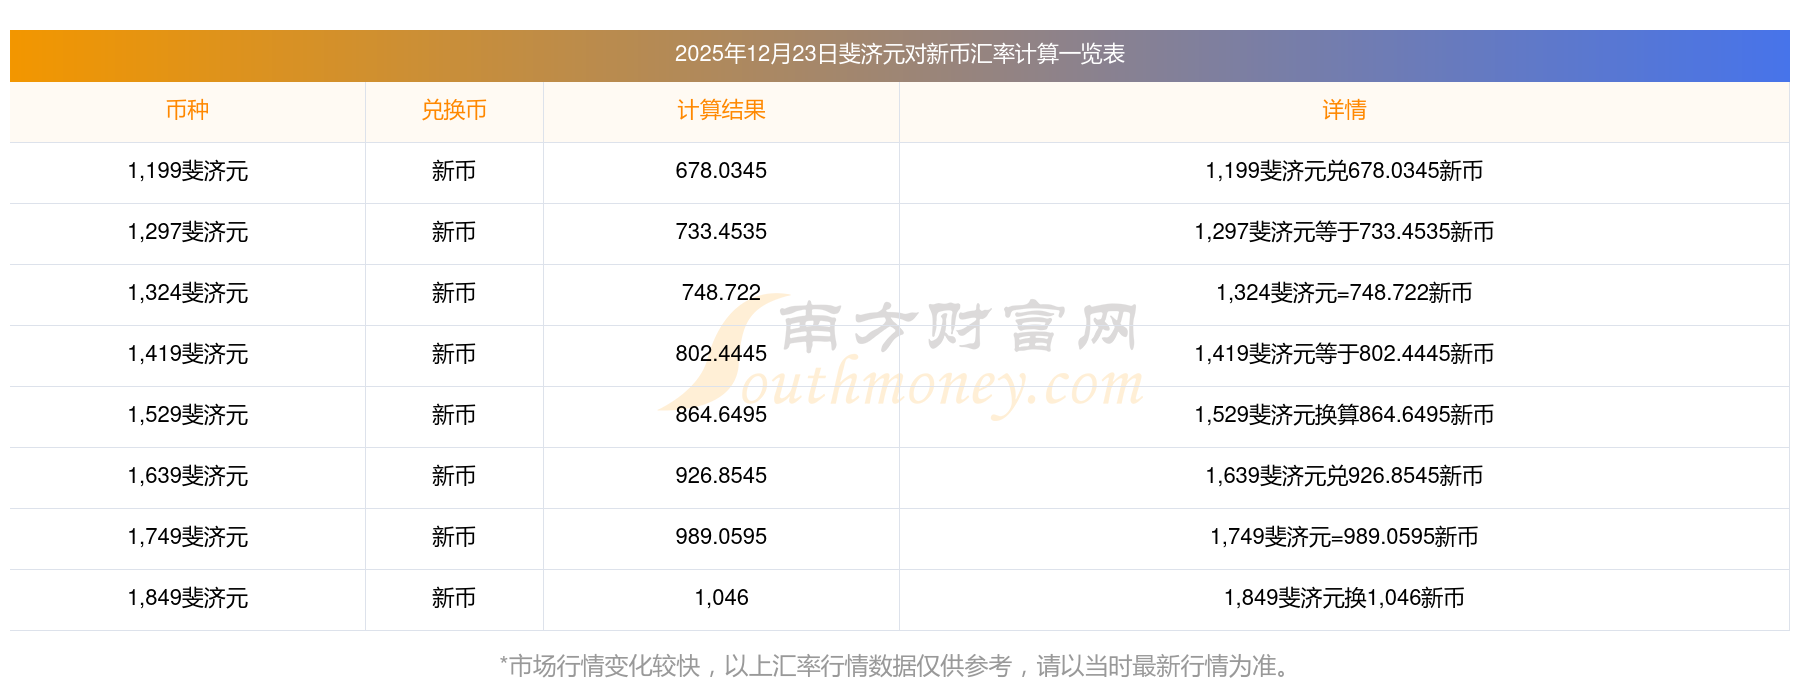Click detail text 1,749斐济元=989.0595新币

(x=1344, y=537)
